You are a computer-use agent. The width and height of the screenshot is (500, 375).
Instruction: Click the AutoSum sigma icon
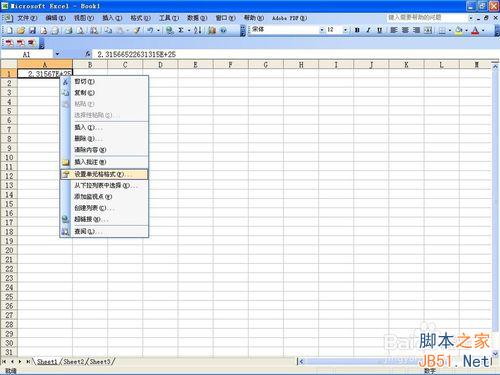[181, 31]
